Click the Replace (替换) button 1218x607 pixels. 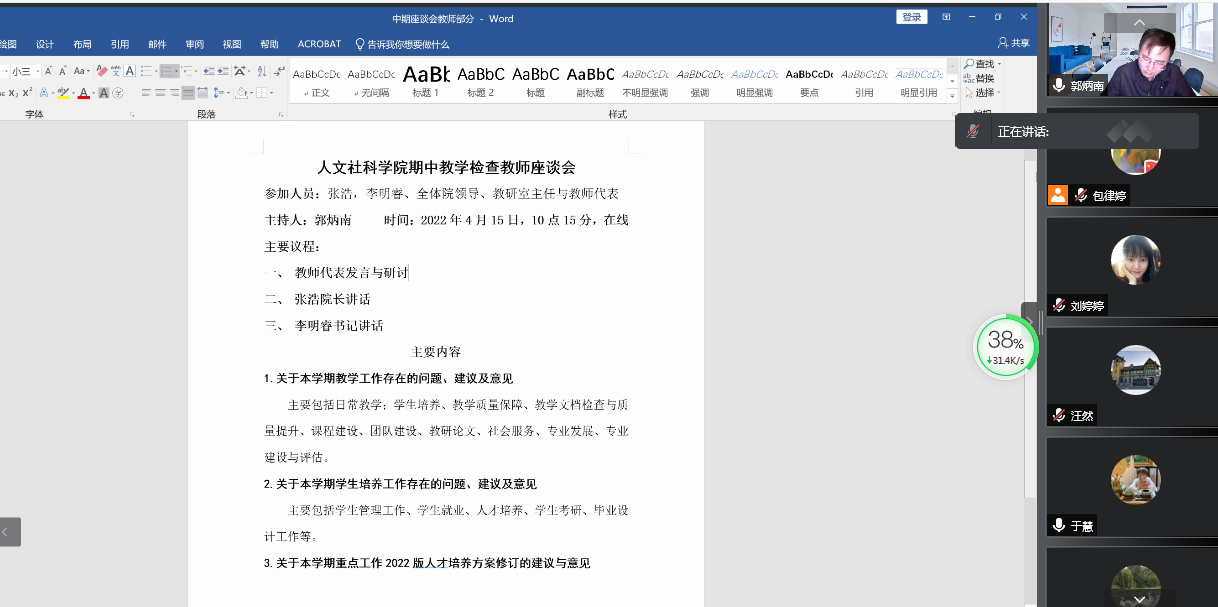coord(984,78)
